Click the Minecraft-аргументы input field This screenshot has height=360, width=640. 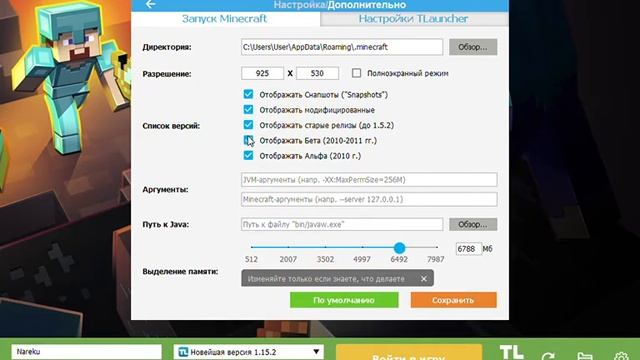click(x=369, y=200)
